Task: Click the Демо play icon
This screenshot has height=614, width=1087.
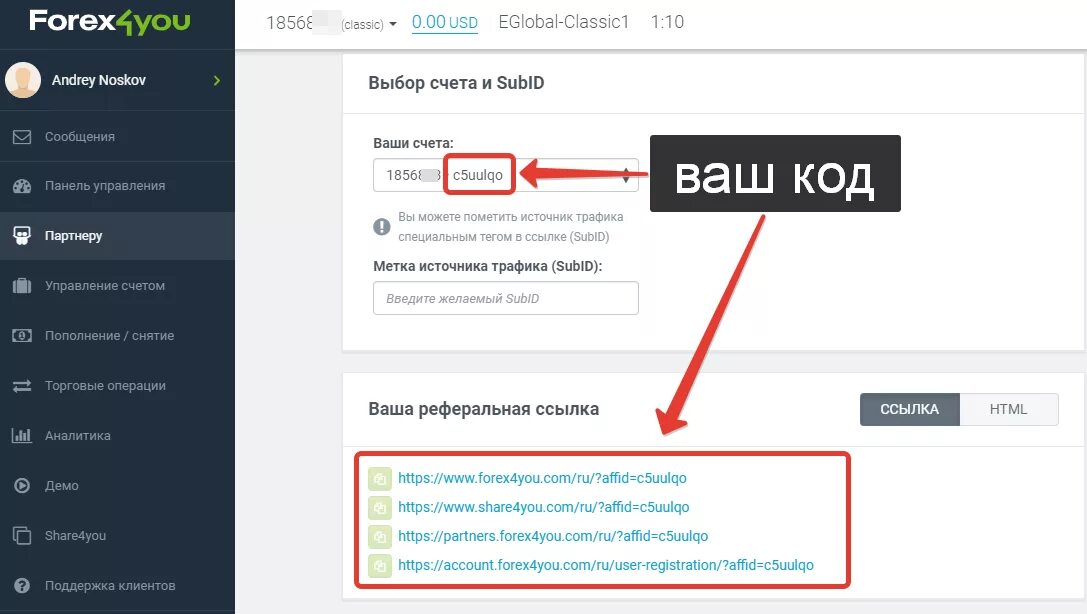Action: pos(22,485)
